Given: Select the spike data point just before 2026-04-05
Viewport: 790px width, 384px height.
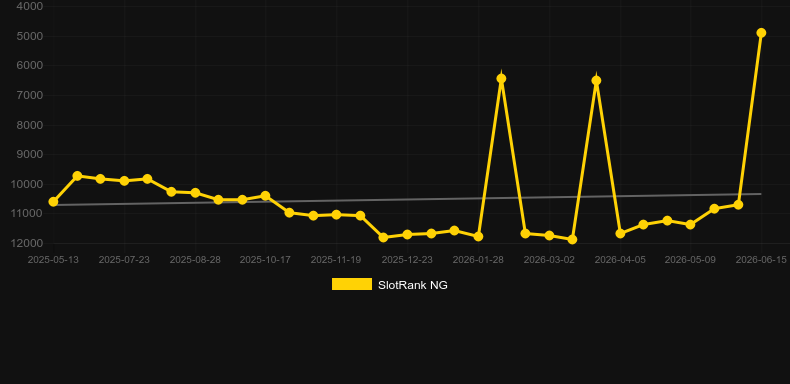Looking at the screenshot, I should point(596,81).
